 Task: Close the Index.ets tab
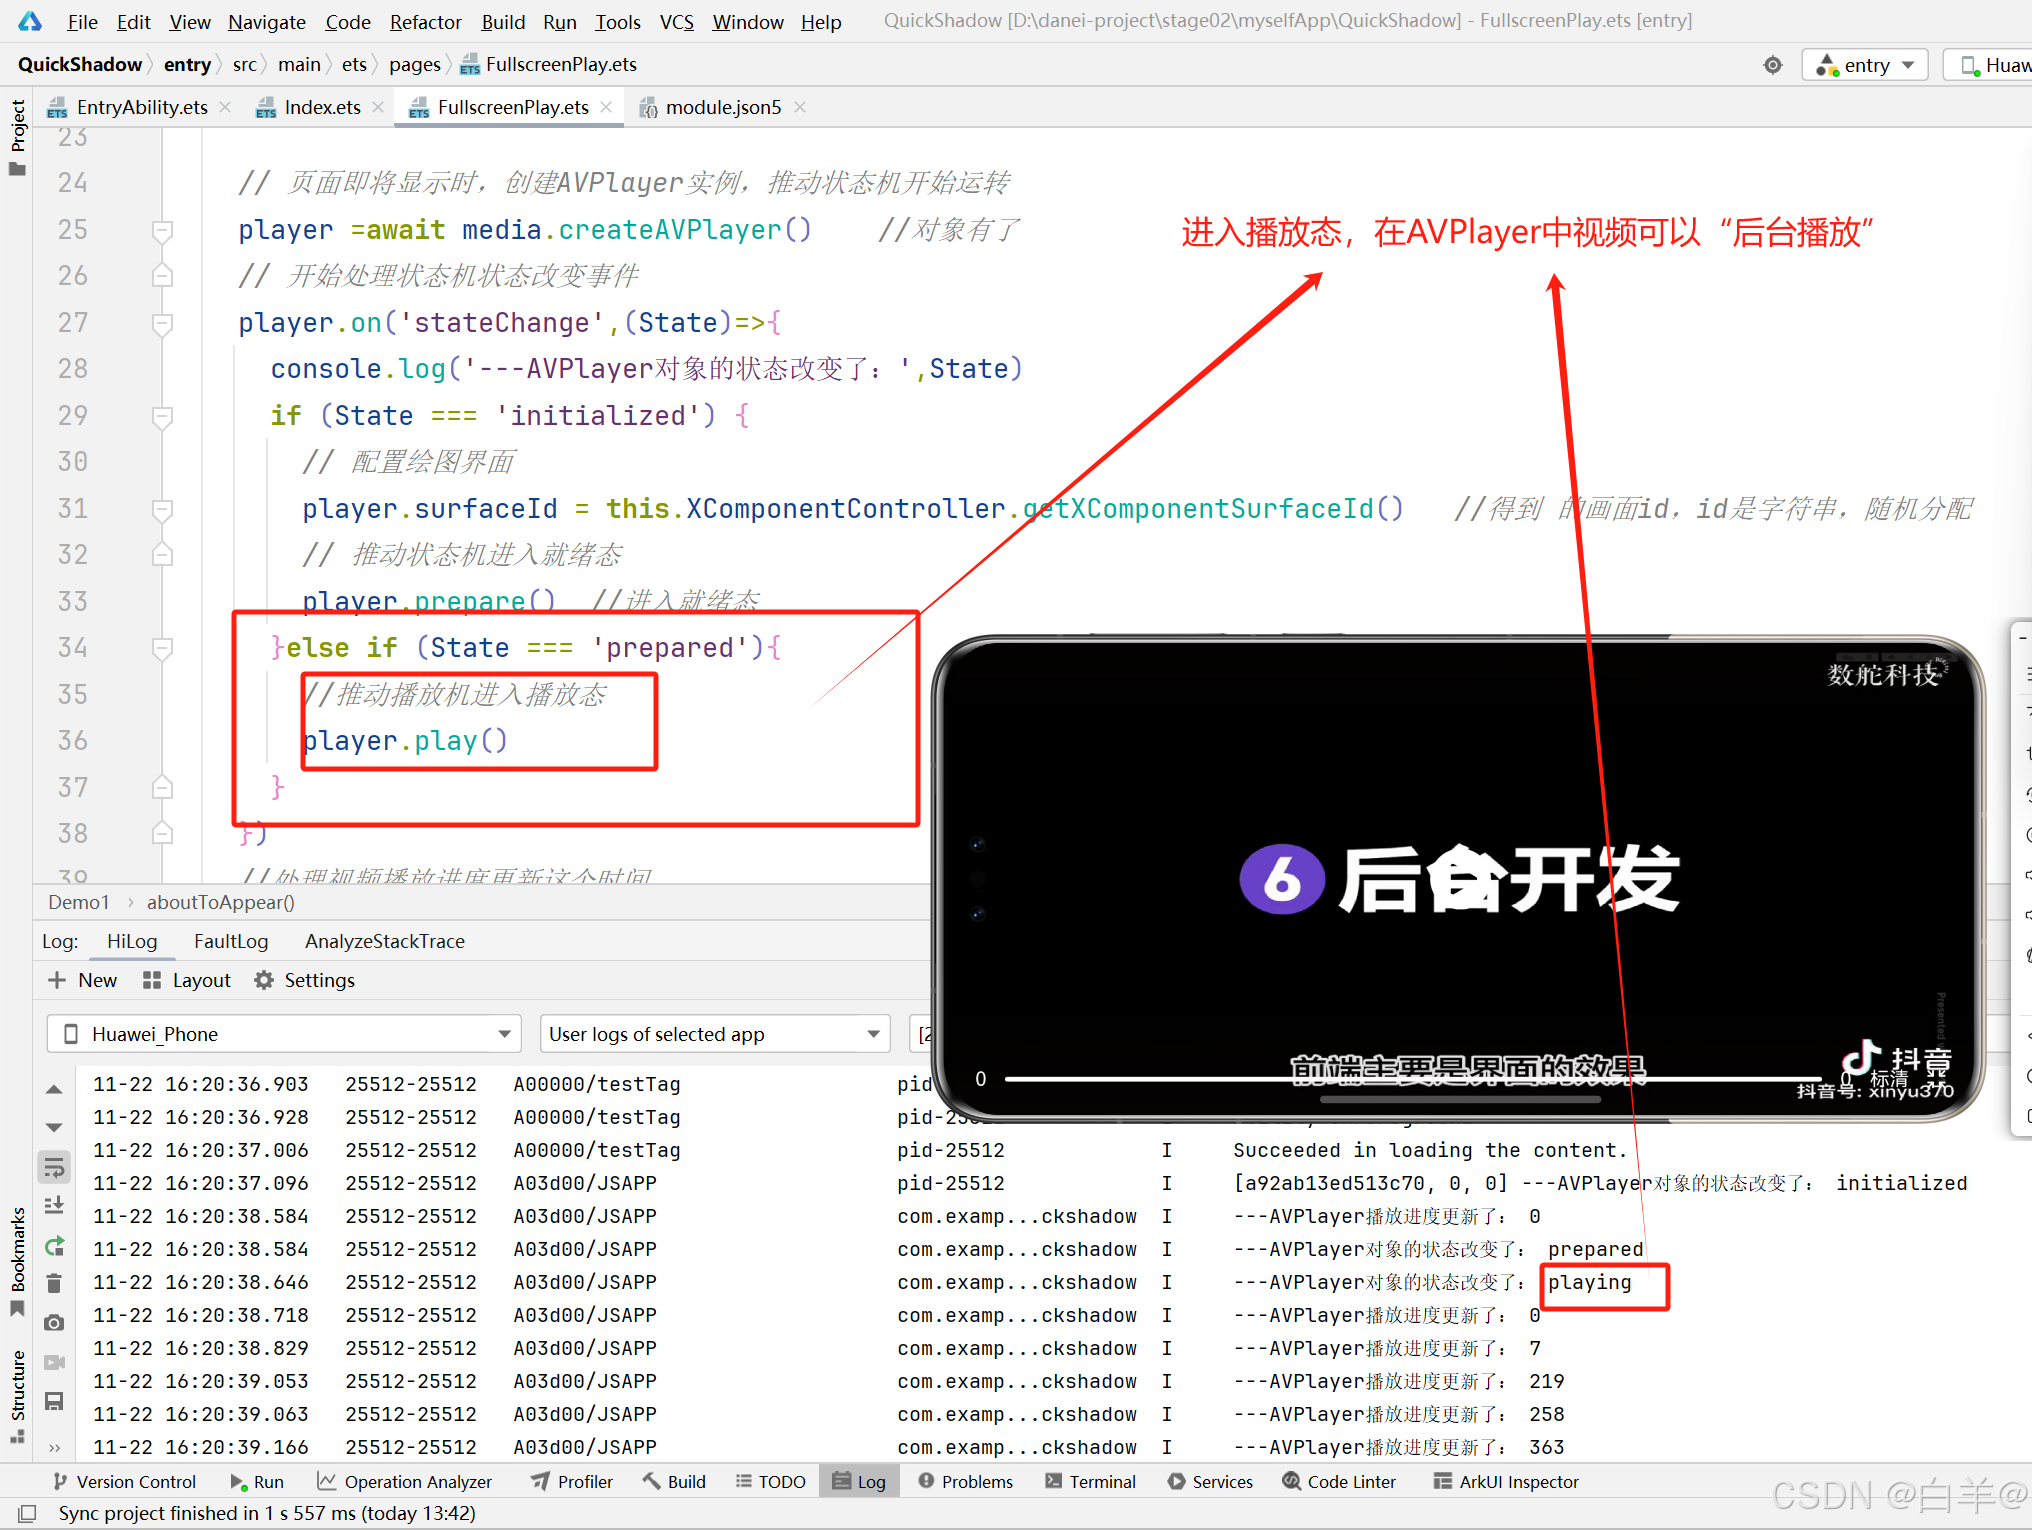click(378, 107)
